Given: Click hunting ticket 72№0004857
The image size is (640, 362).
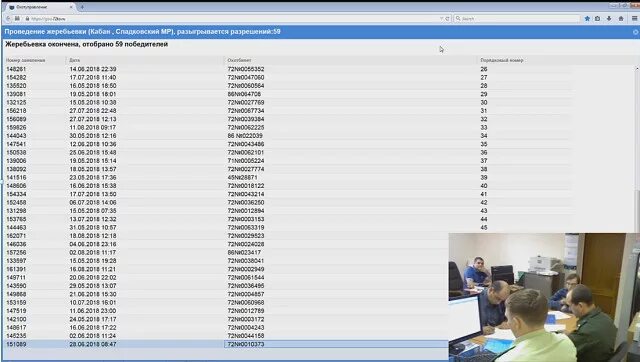Looking at the screenshot, I should [x=246, y=294].
